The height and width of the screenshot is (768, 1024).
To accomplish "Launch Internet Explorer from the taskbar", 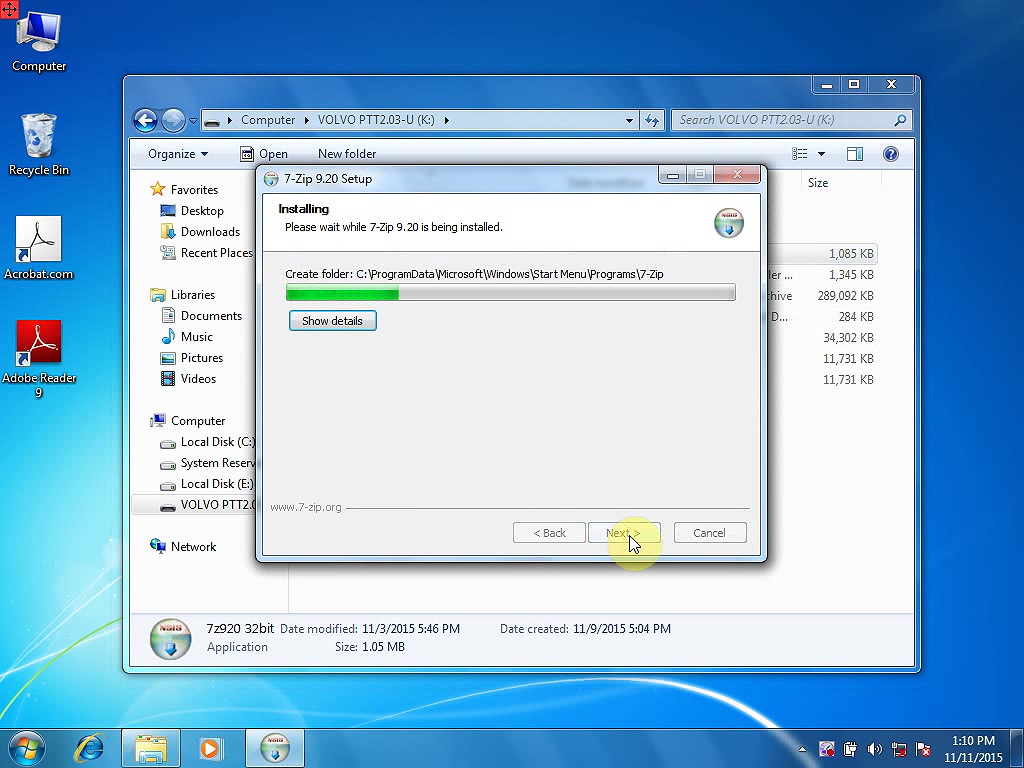I will 89,748.
